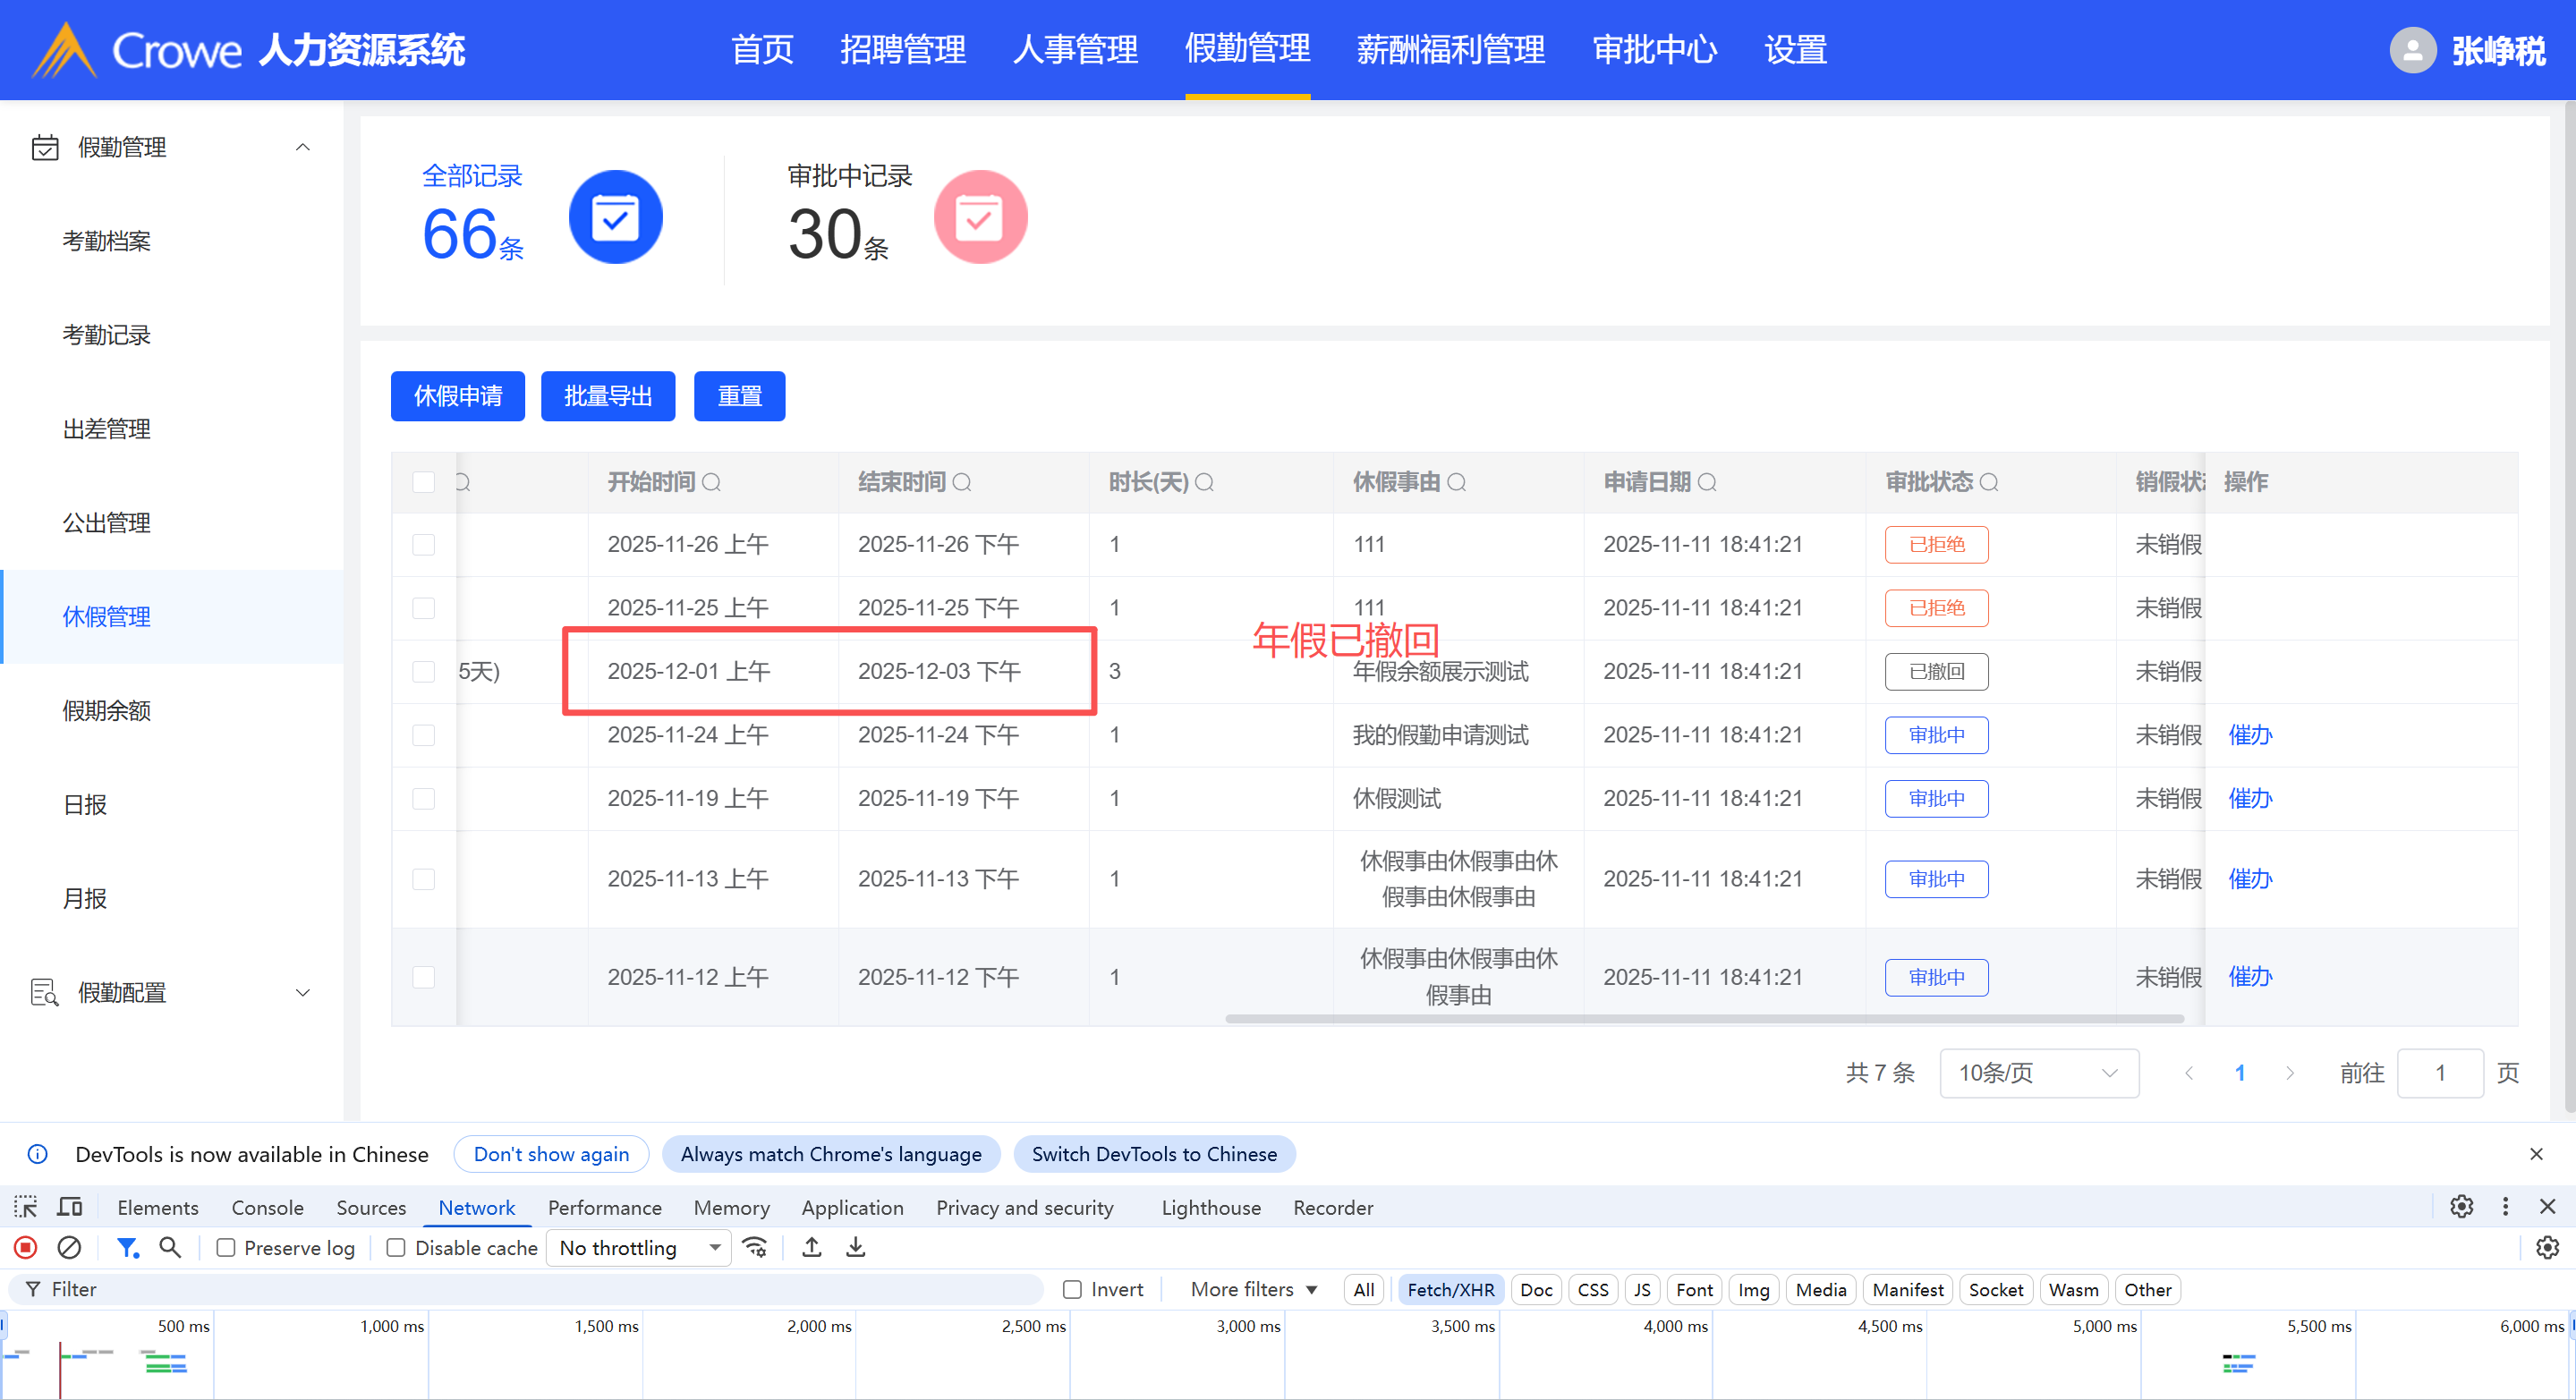
Task: Click the DevTools record network log icon
Action: (26, 1247)
